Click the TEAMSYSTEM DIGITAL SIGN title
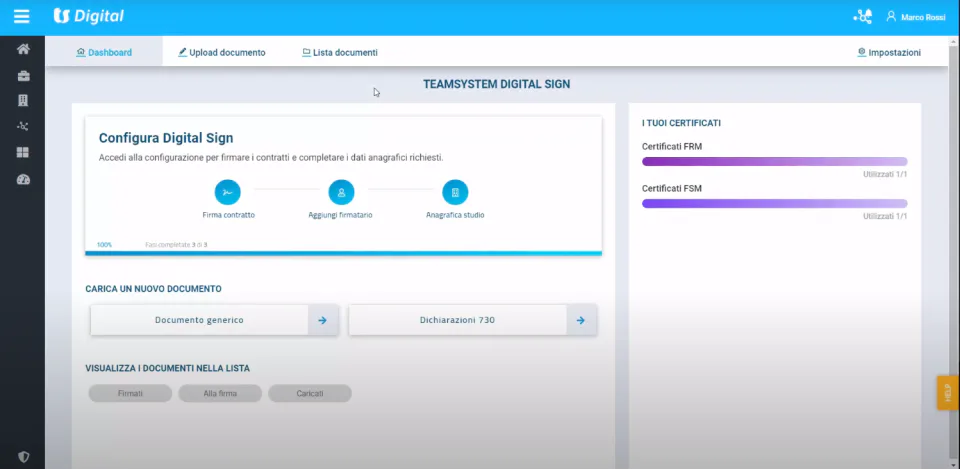960x469 pixels. pos(497,84)
